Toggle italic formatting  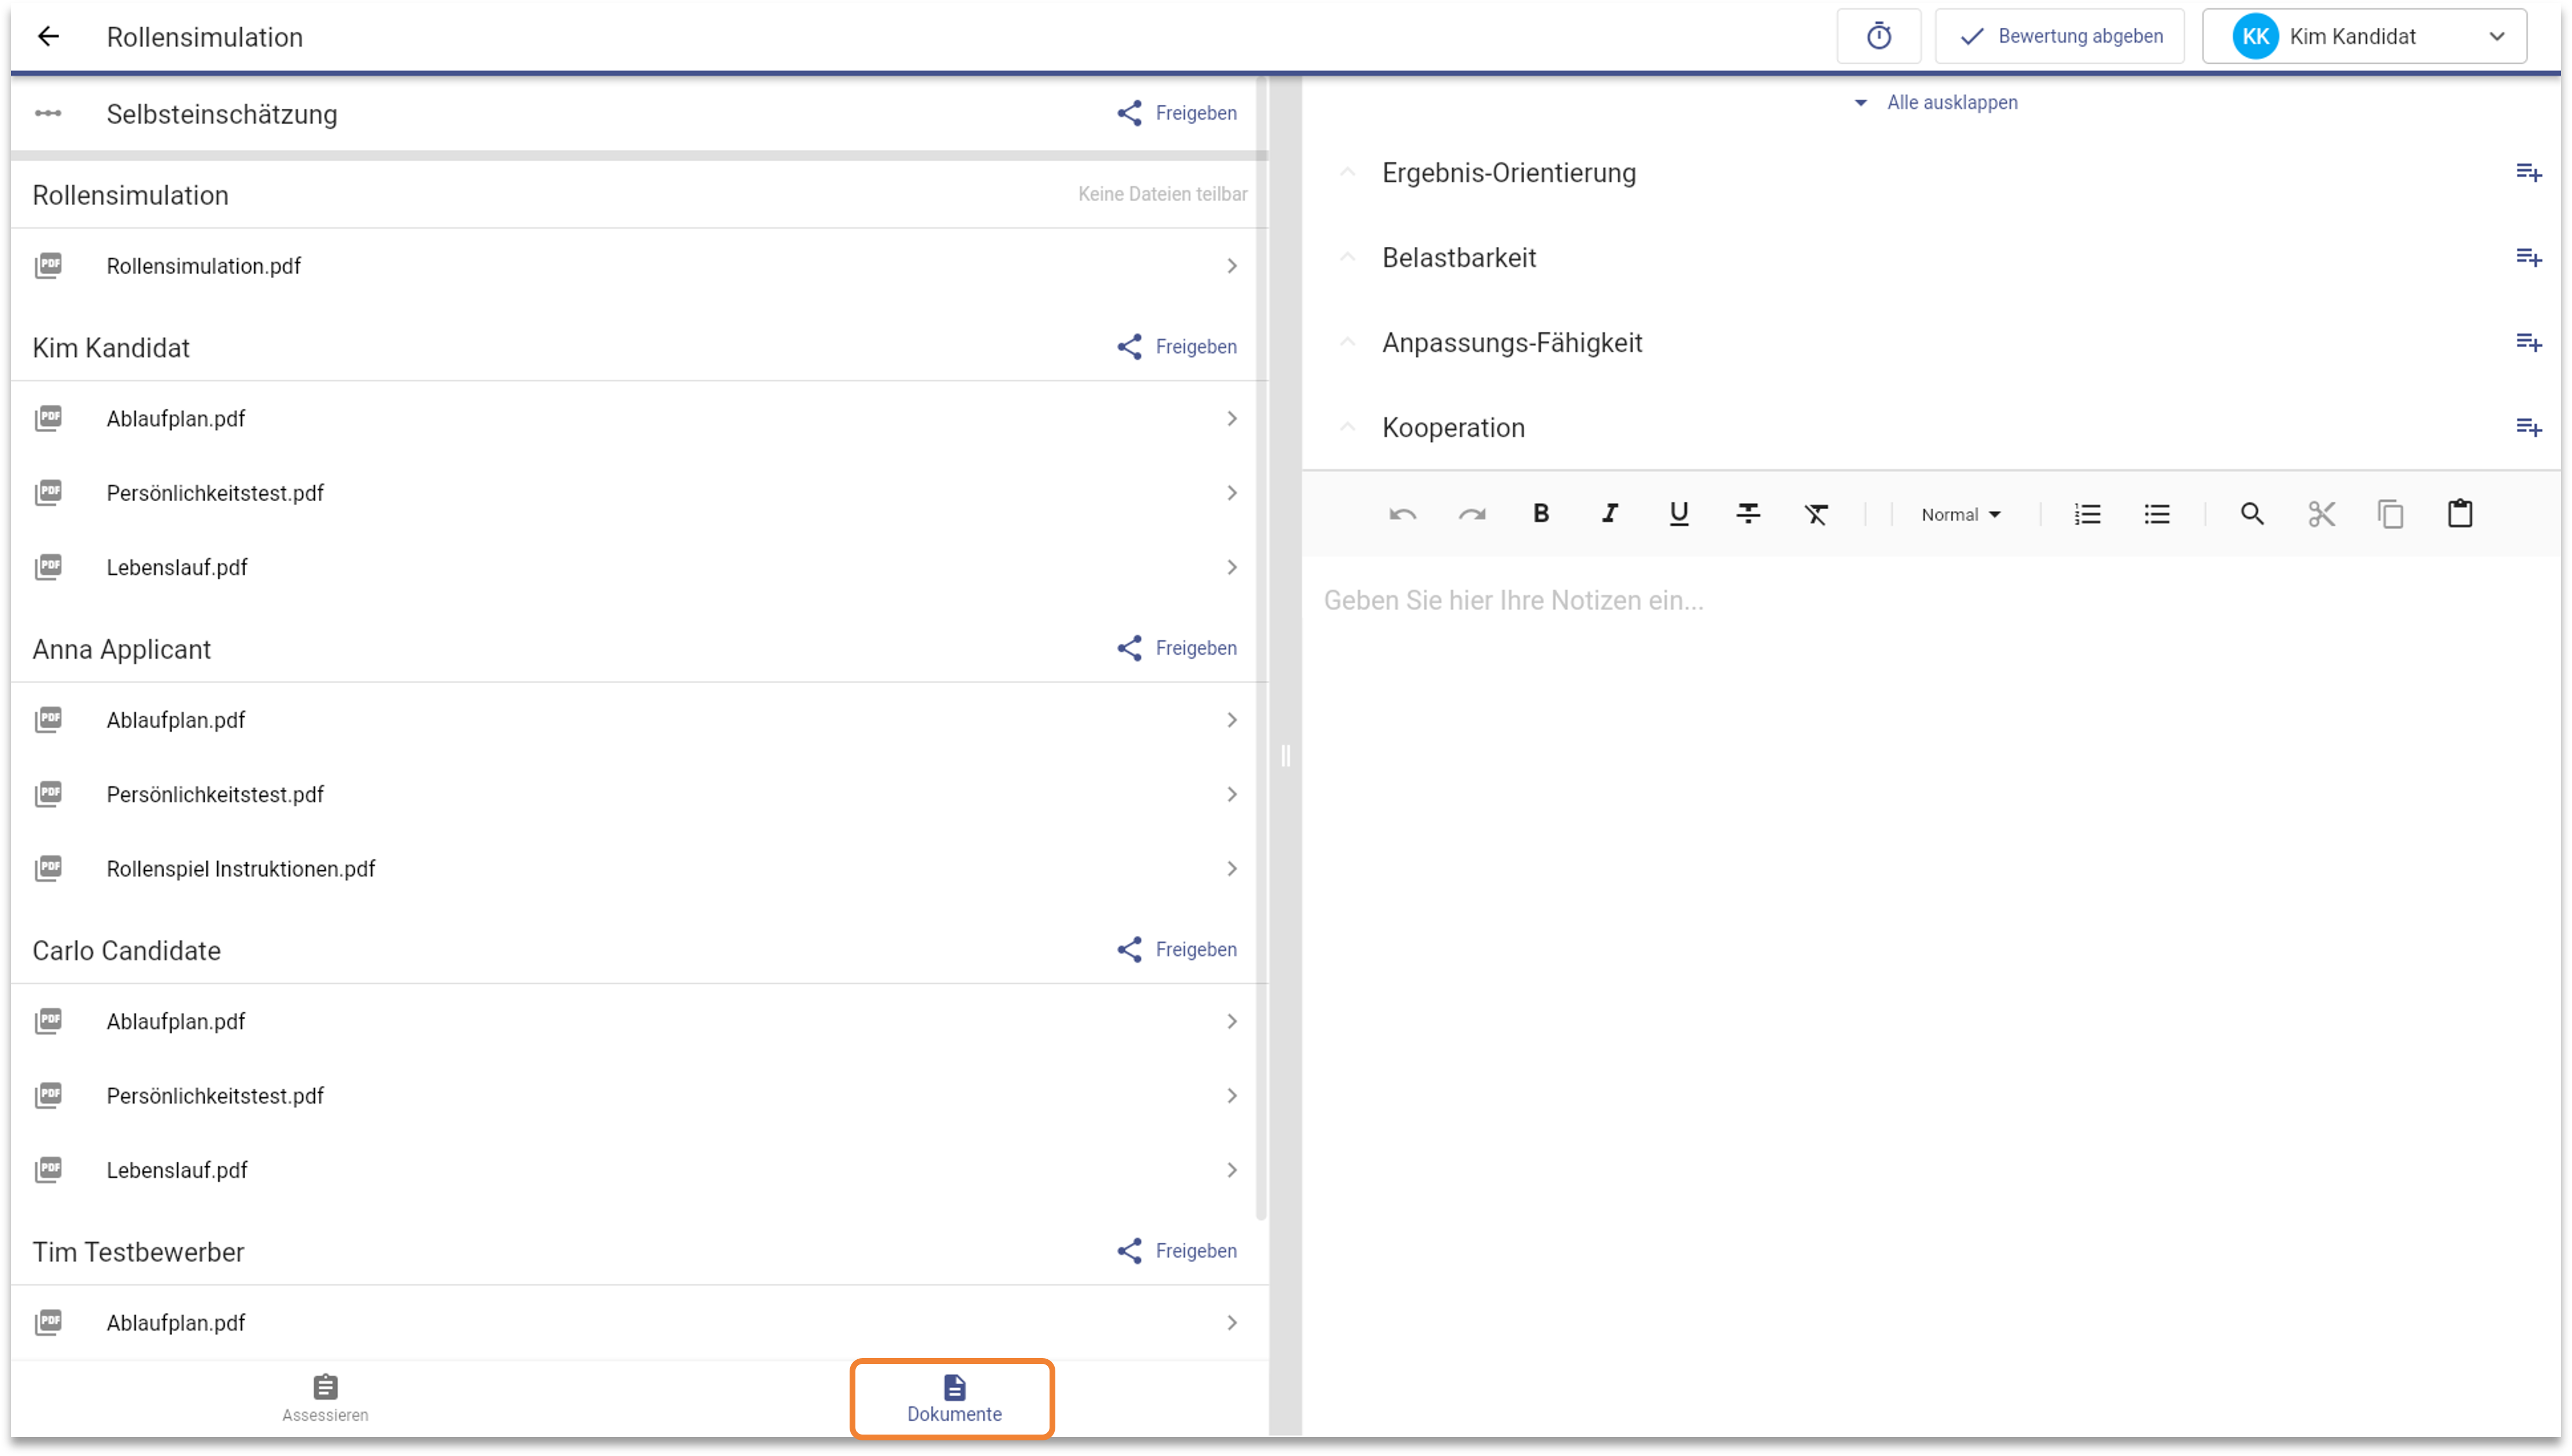click(1609, 514)
